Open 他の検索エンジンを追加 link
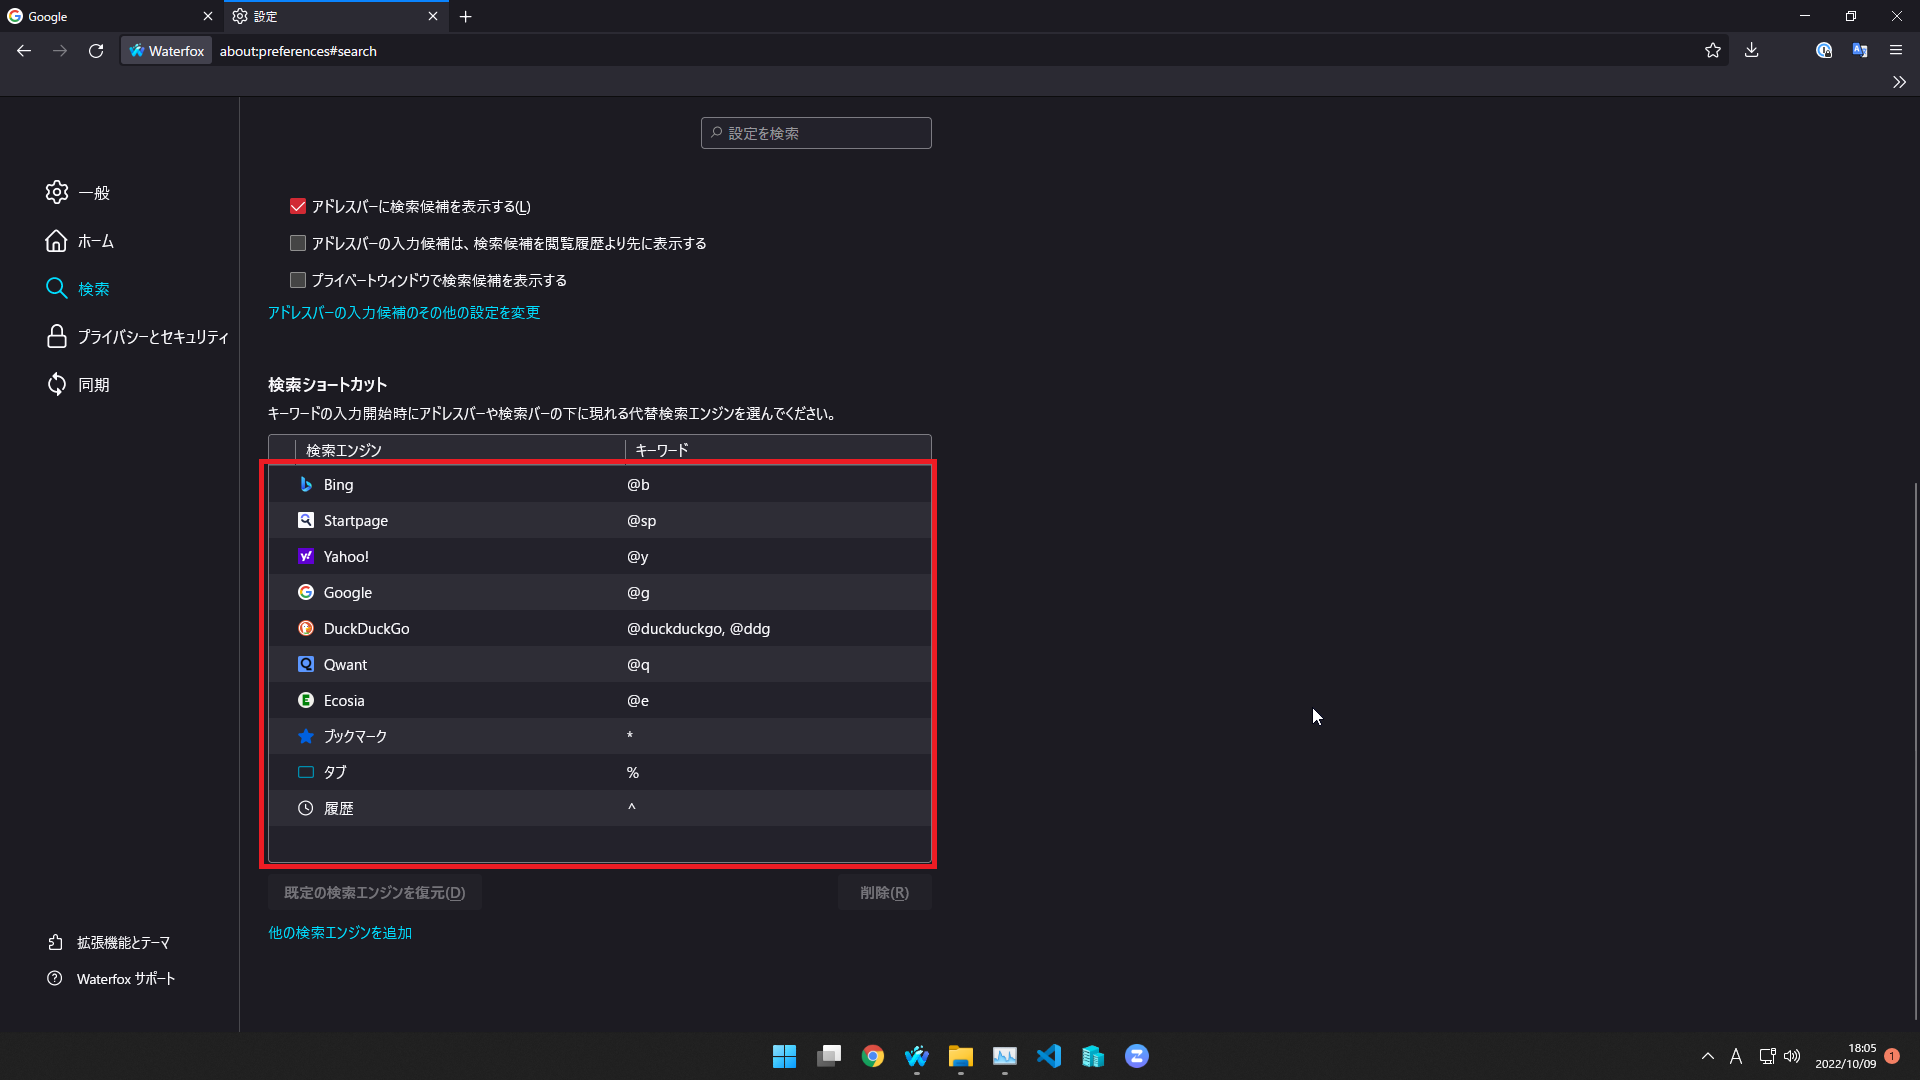 point(340,932)
